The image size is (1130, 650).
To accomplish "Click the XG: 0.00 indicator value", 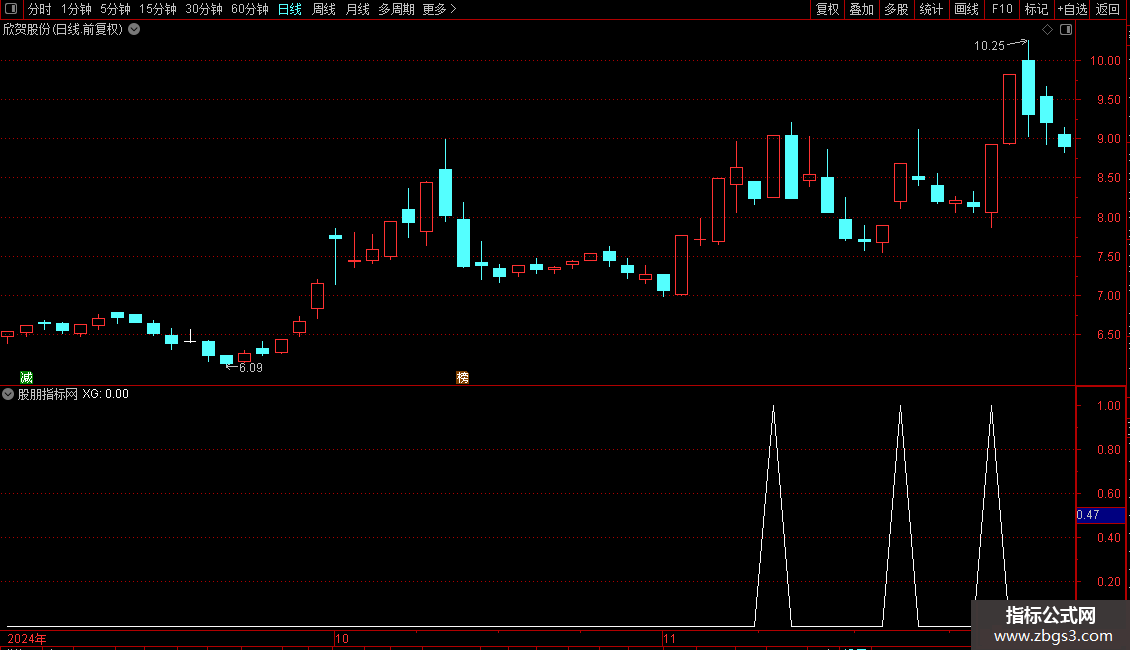I will 105,394.
